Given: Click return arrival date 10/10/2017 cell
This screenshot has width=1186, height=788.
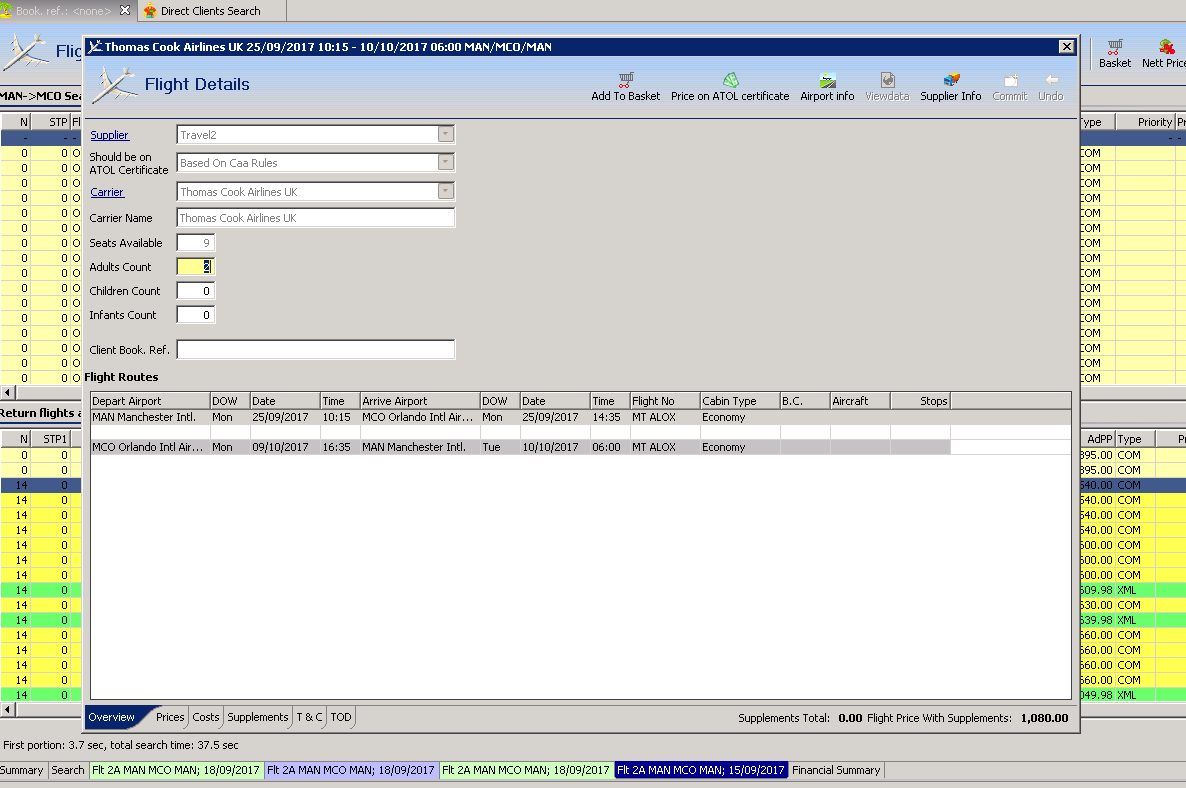Looking at the screenshot, I should click(554, 447).
